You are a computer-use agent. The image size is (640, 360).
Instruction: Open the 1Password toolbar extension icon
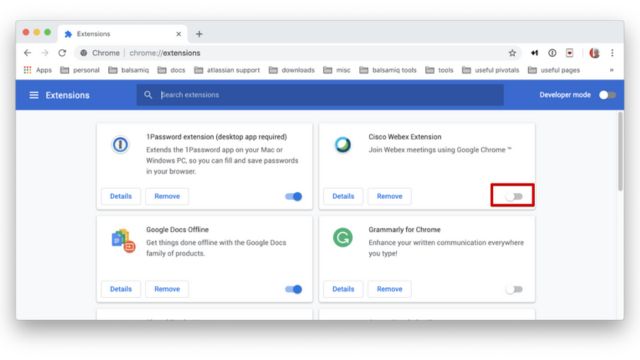point(552,53)
